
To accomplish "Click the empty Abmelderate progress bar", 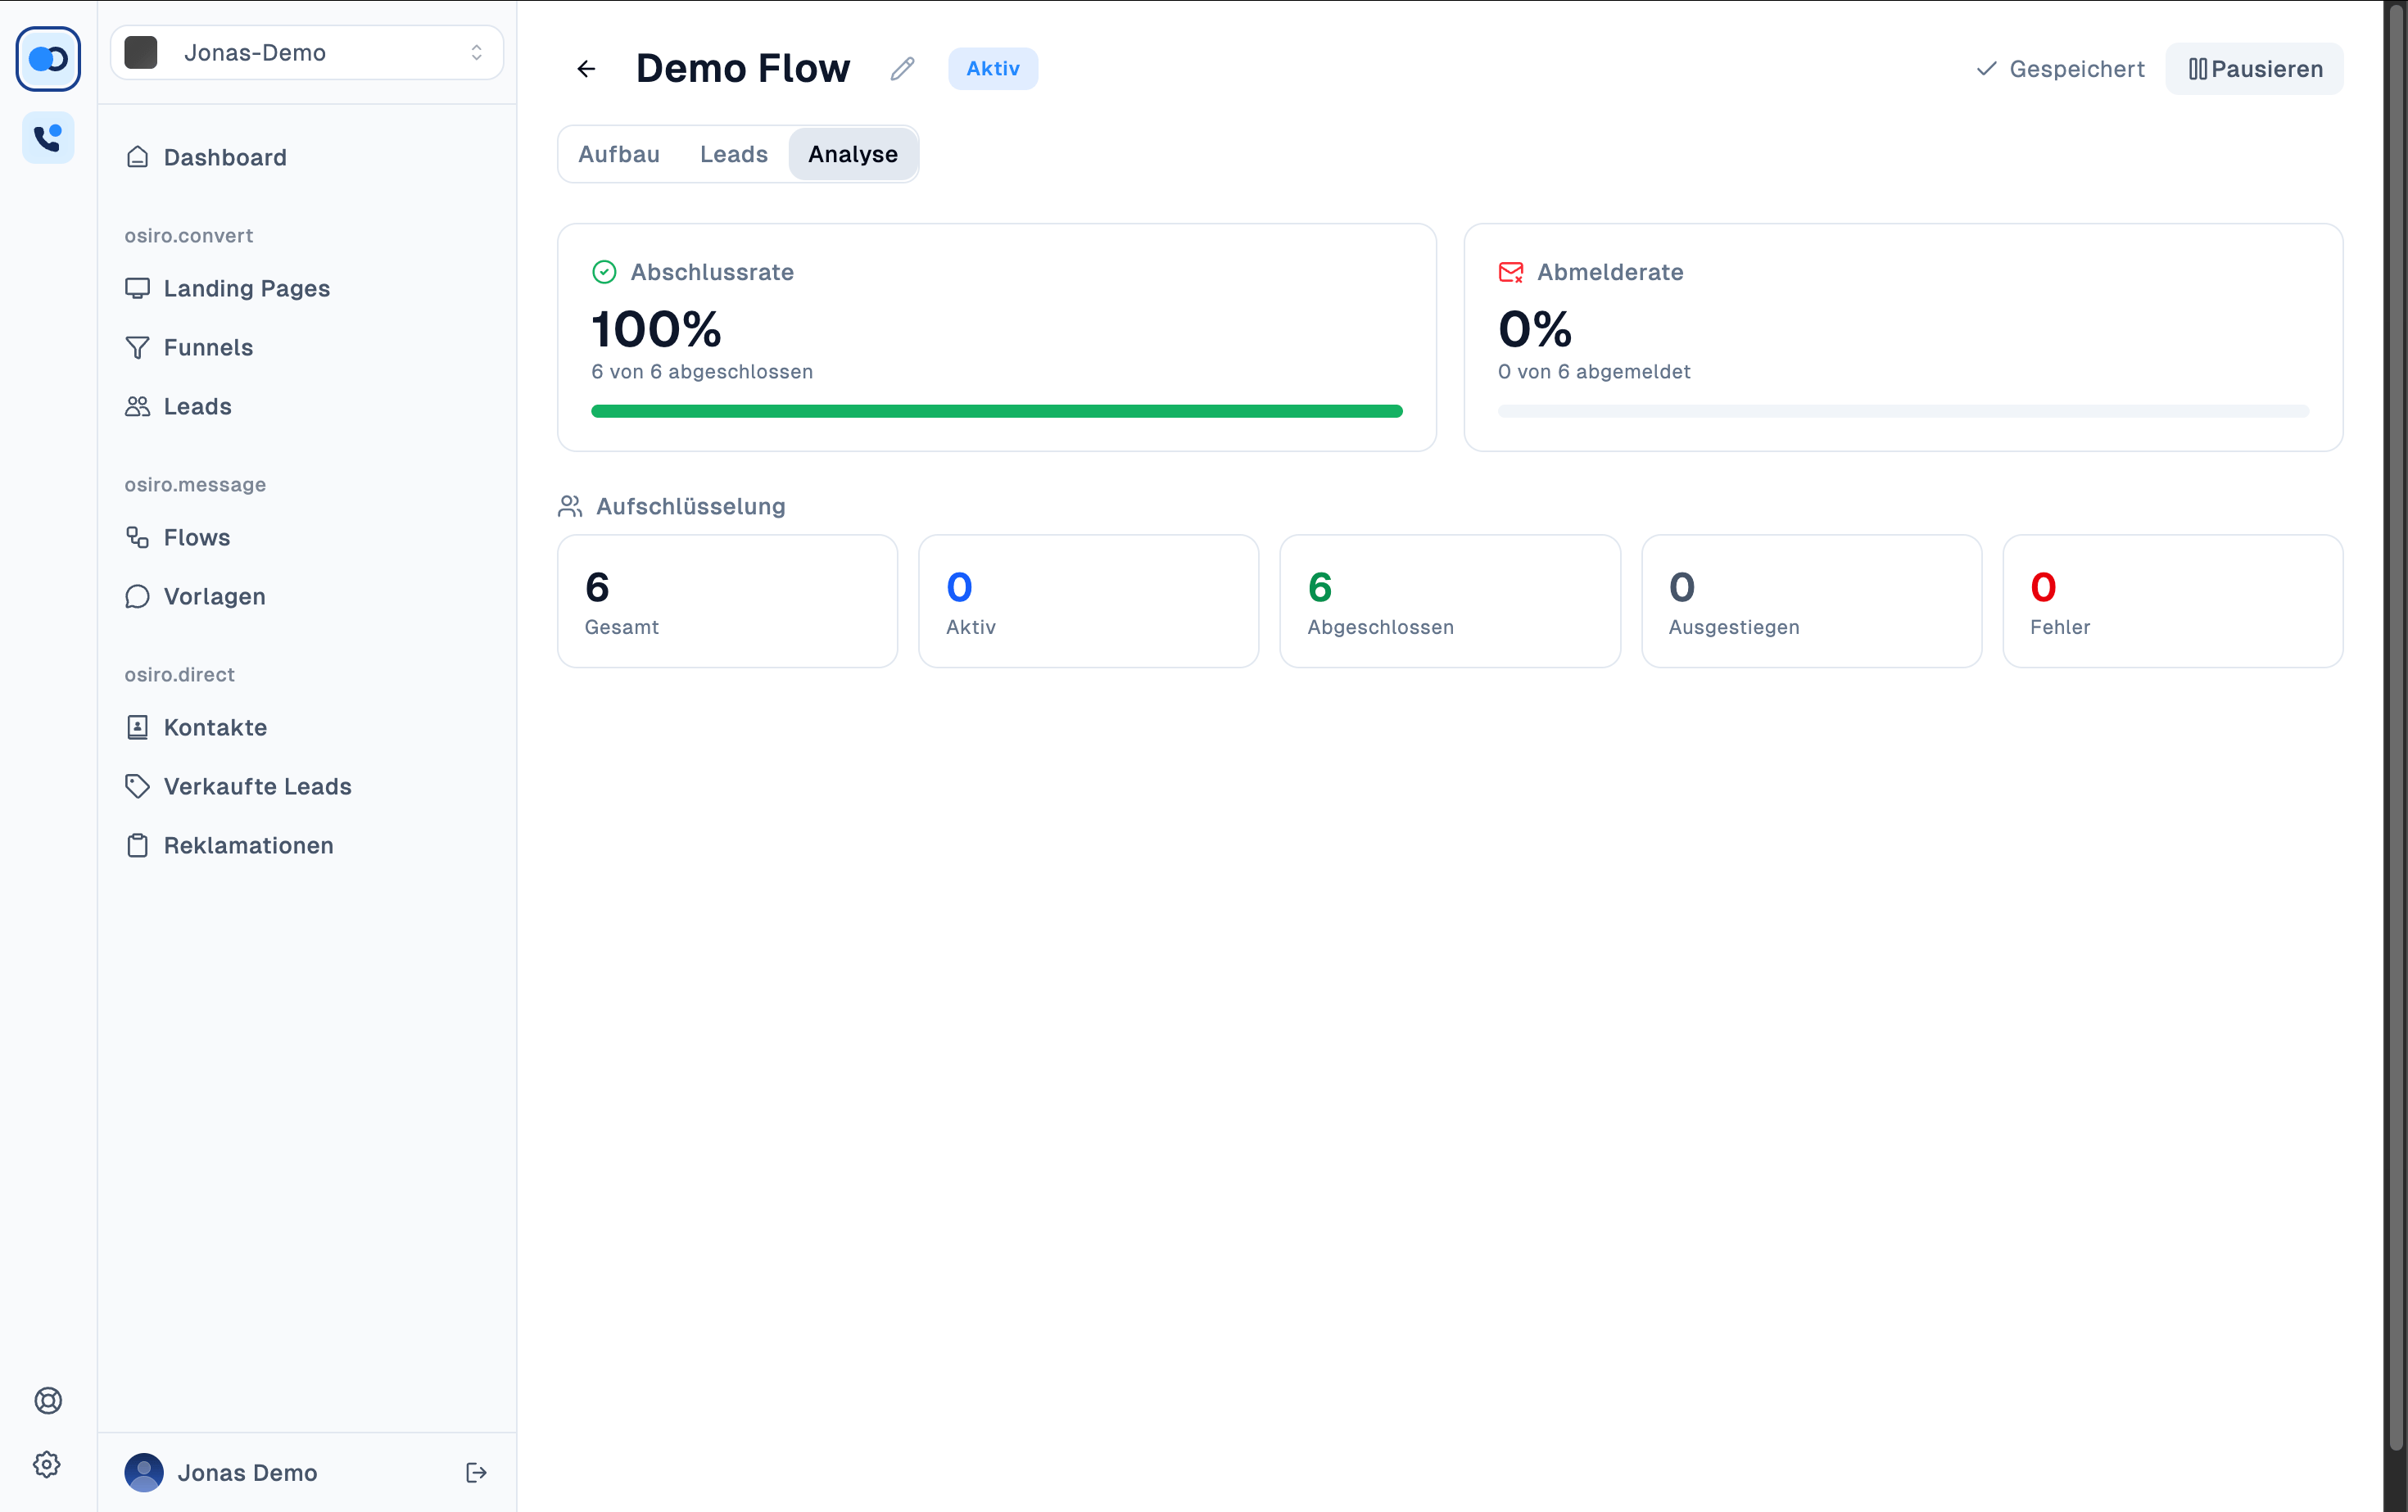I will tap(1904, 411).
